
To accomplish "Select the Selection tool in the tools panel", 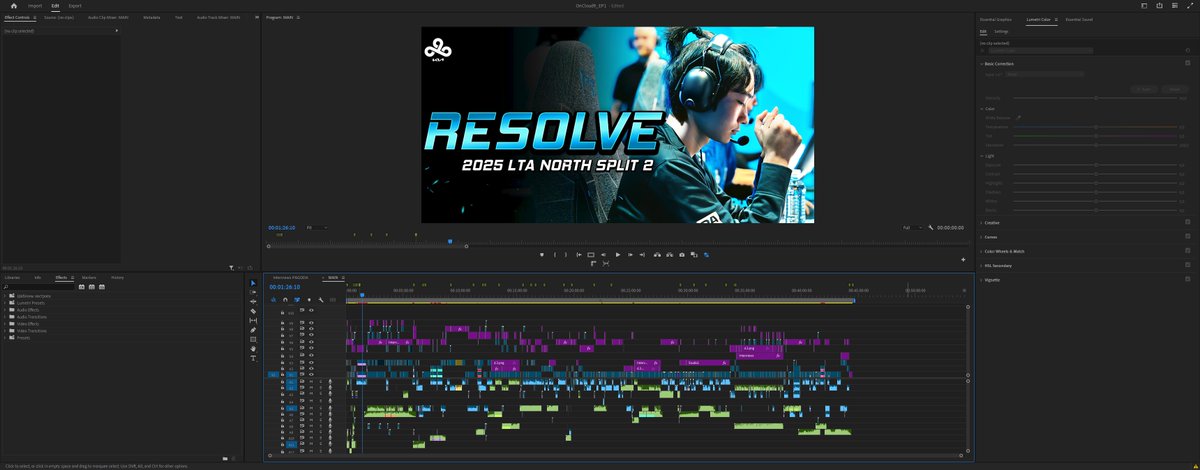I will point(253,283).
